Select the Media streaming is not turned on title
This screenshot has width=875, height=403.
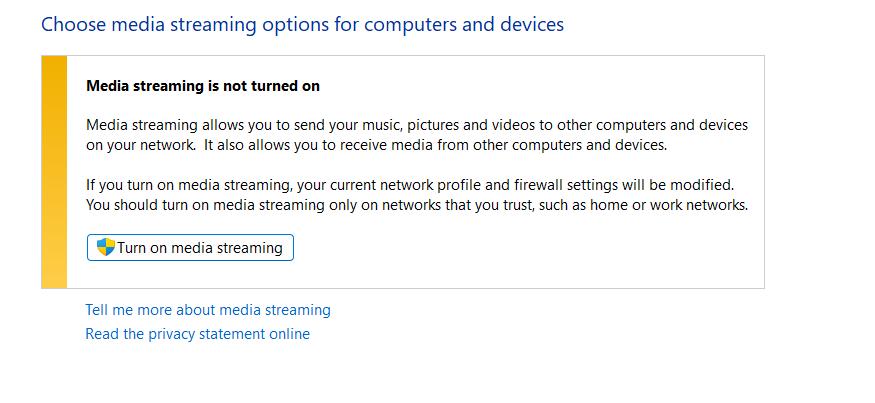tap(203, 86)
